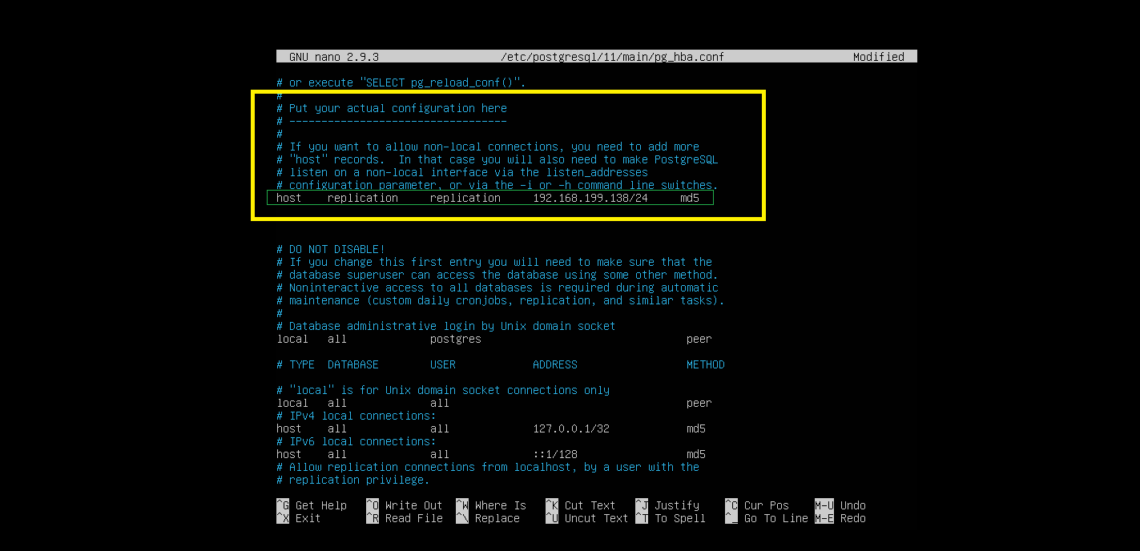Click the ^K Cut Text shortcut
1140x551 pixels.
click(581, 505)
